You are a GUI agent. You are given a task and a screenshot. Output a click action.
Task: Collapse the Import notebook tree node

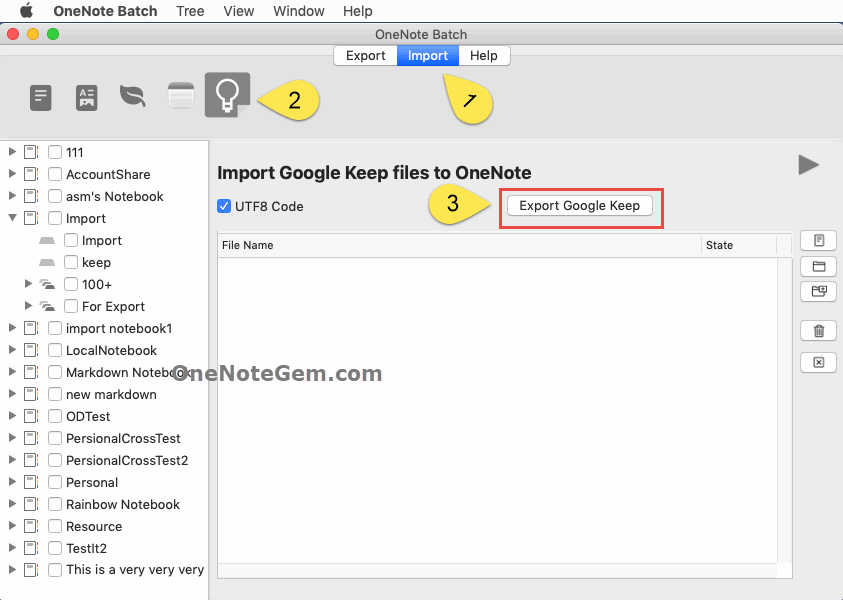pyautogui.click(x=12, y=218)
